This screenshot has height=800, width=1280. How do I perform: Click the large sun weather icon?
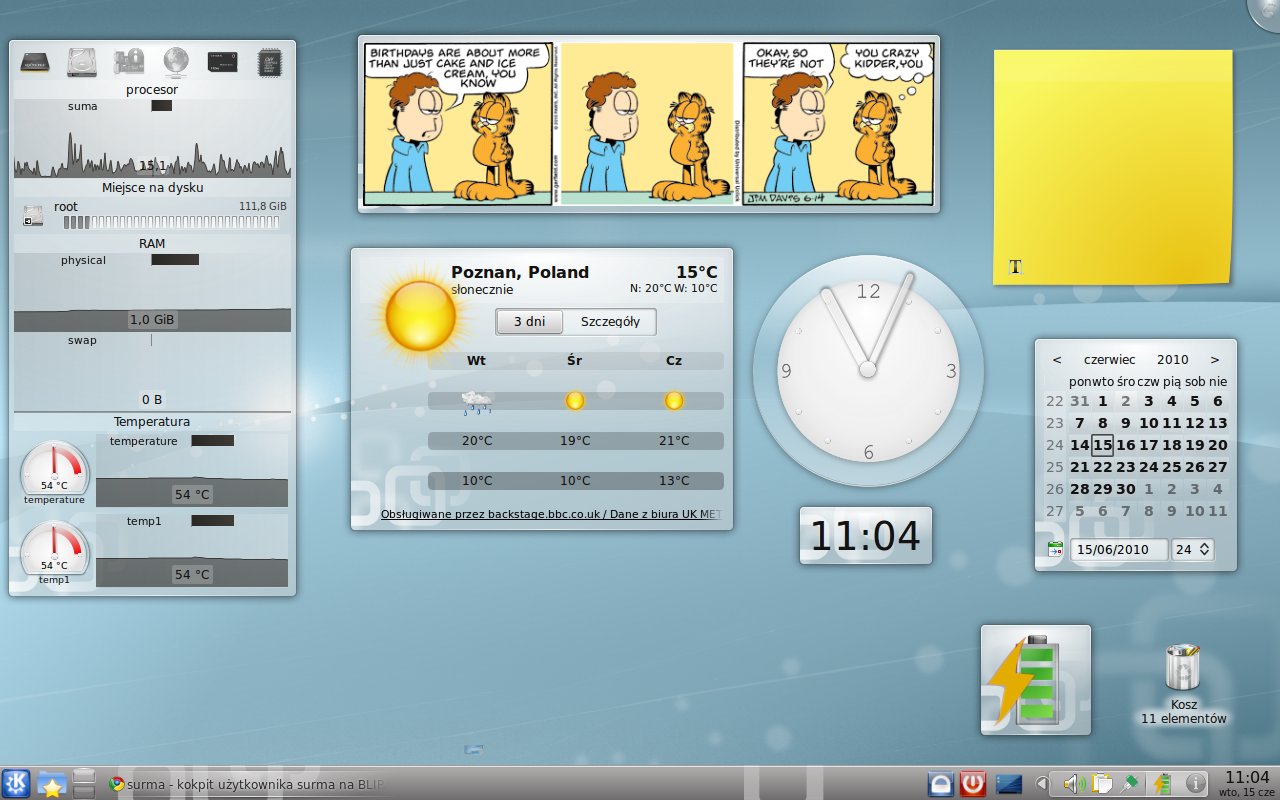click(x=420, y=315)
